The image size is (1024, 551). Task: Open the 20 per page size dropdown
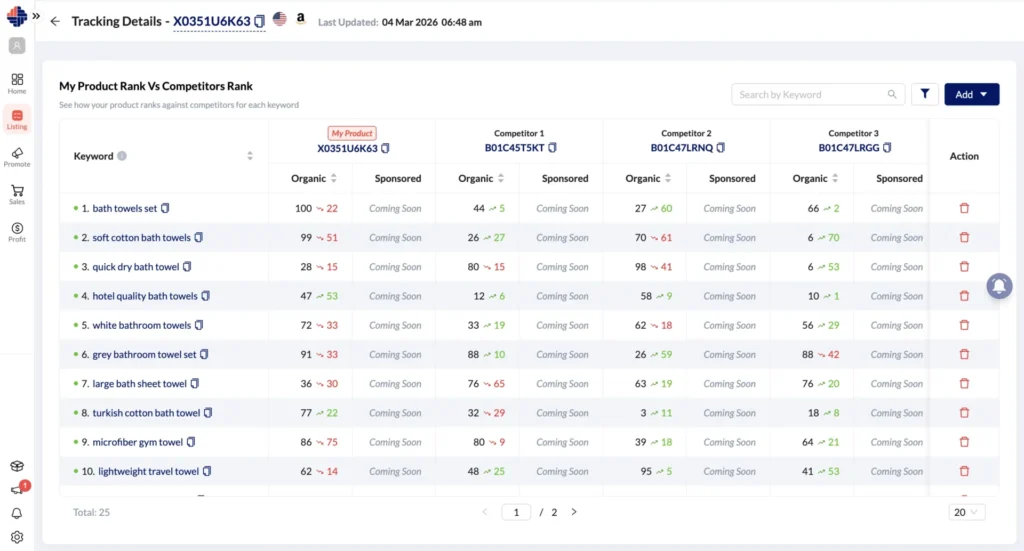[967, 512]
